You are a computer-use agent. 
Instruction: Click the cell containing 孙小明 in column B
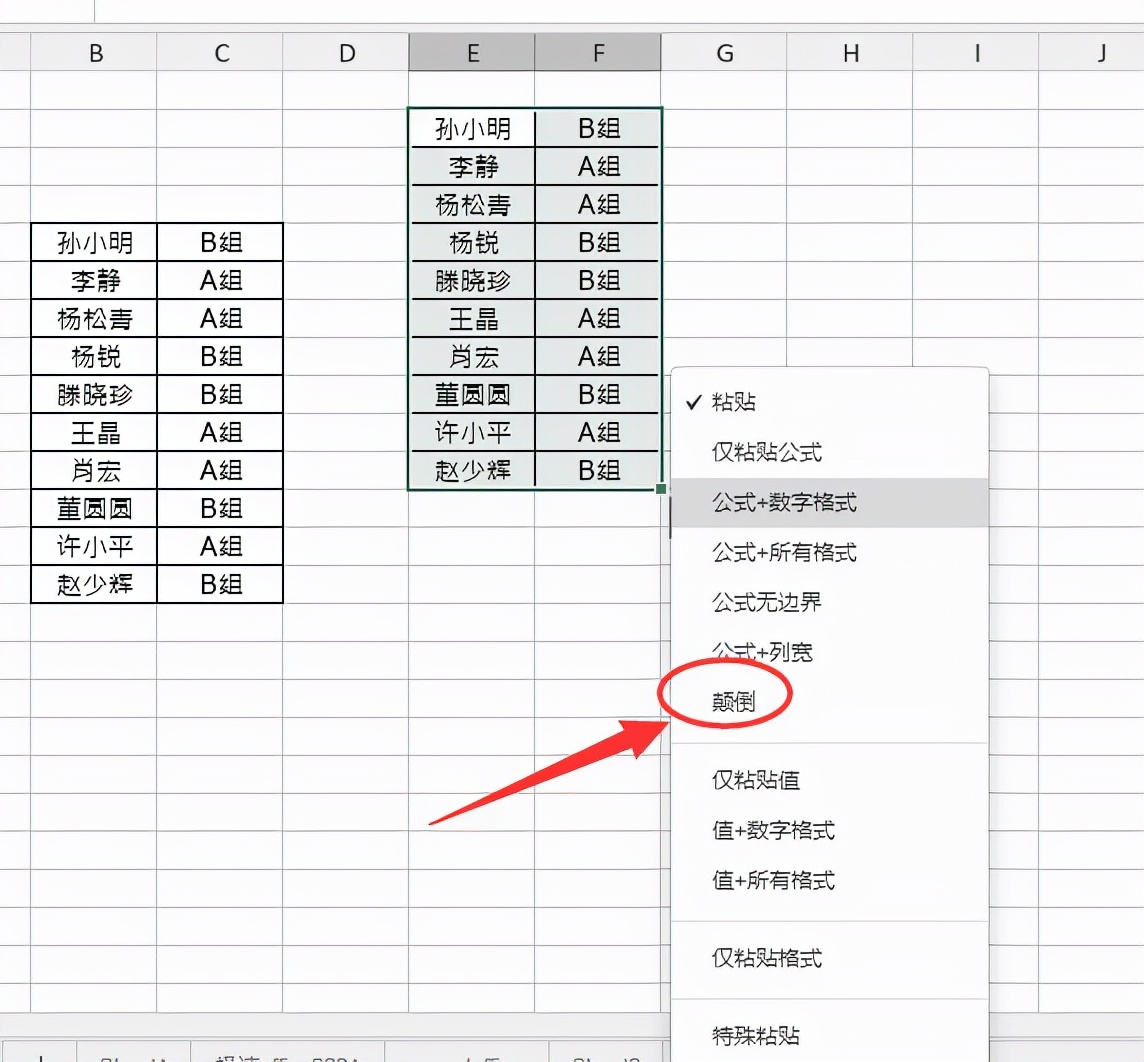[x=96, y=242]
